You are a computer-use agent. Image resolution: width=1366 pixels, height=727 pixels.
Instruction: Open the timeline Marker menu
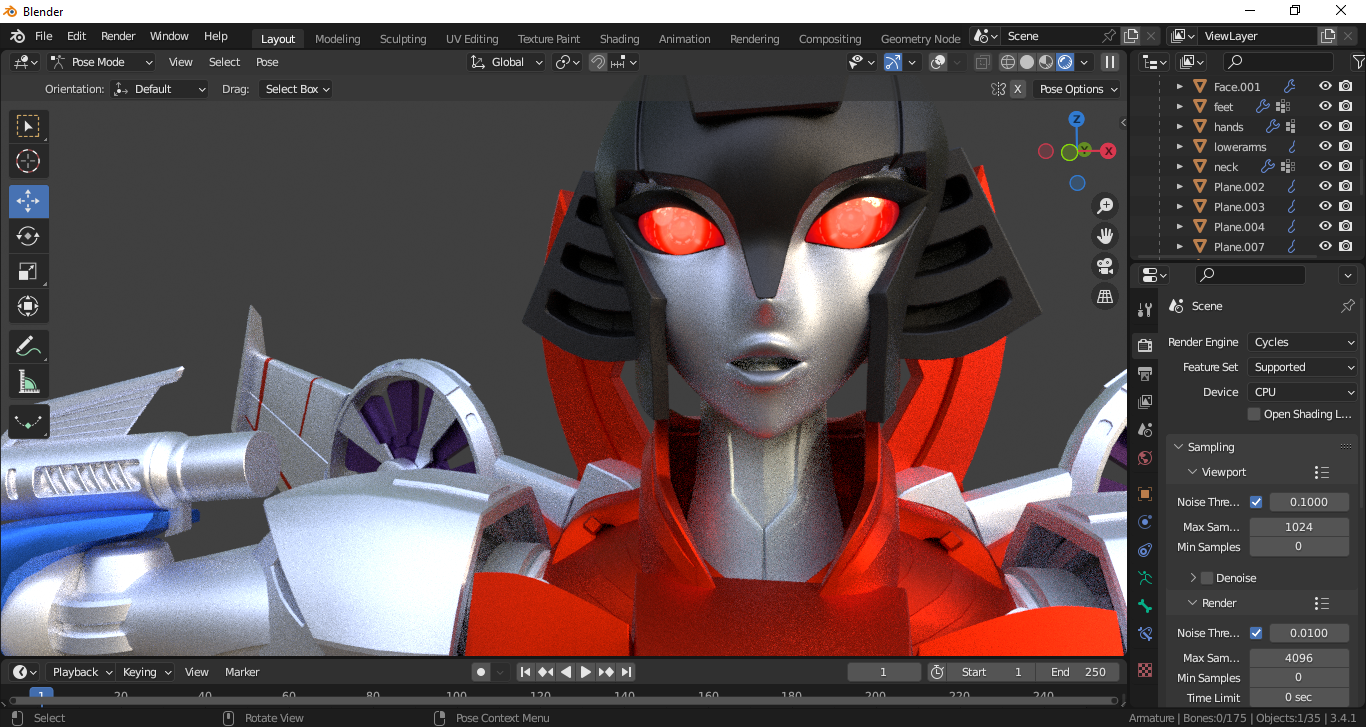[242, 672]
